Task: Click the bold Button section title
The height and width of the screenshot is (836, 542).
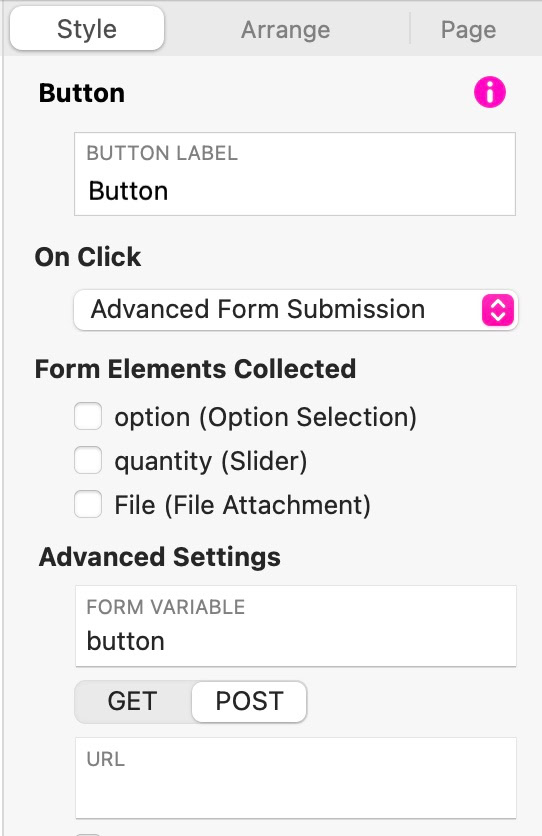Action: pos(82,93)
